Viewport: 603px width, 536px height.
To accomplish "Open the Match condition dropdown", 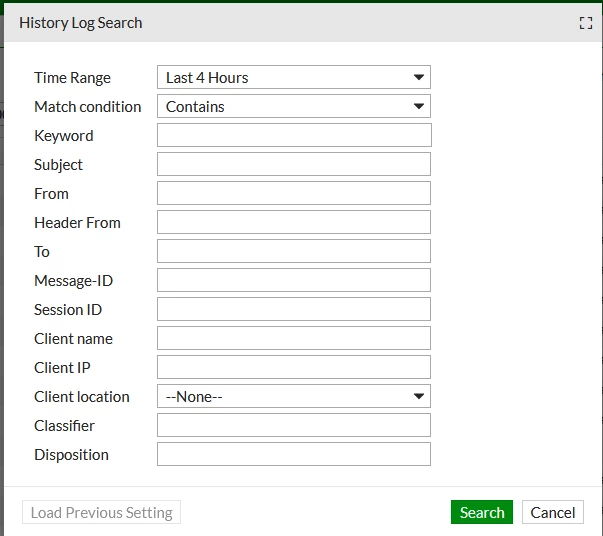I will coord(294,107).
